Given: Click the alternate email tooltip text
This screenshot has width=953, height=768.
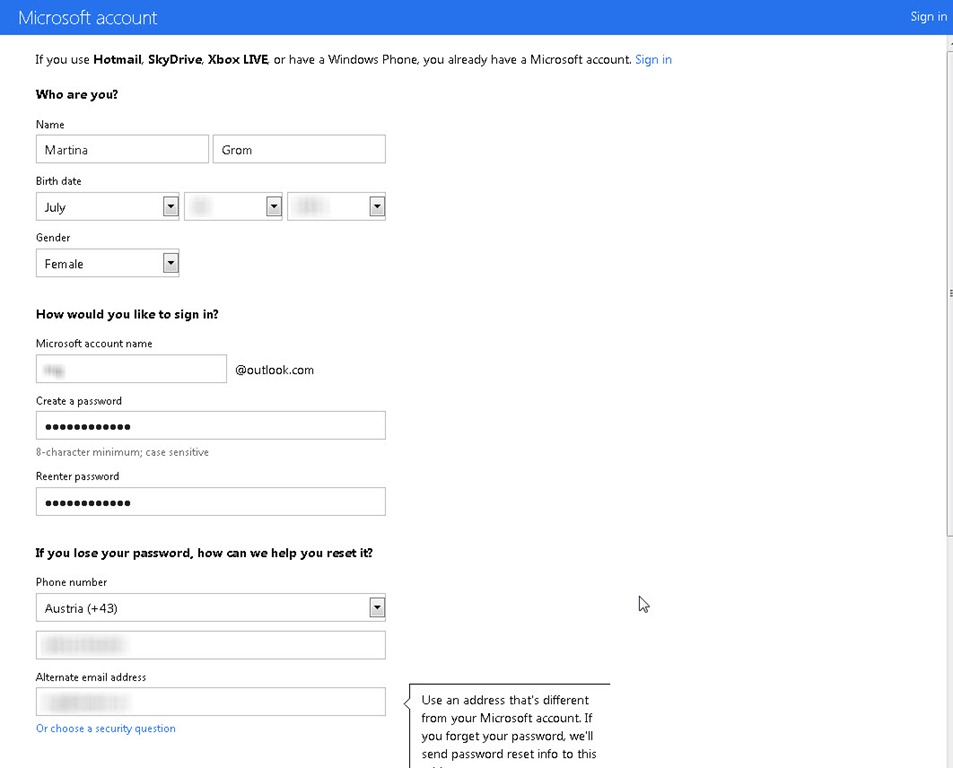Looking at the screenshot, I should click(x=509, y=731).
